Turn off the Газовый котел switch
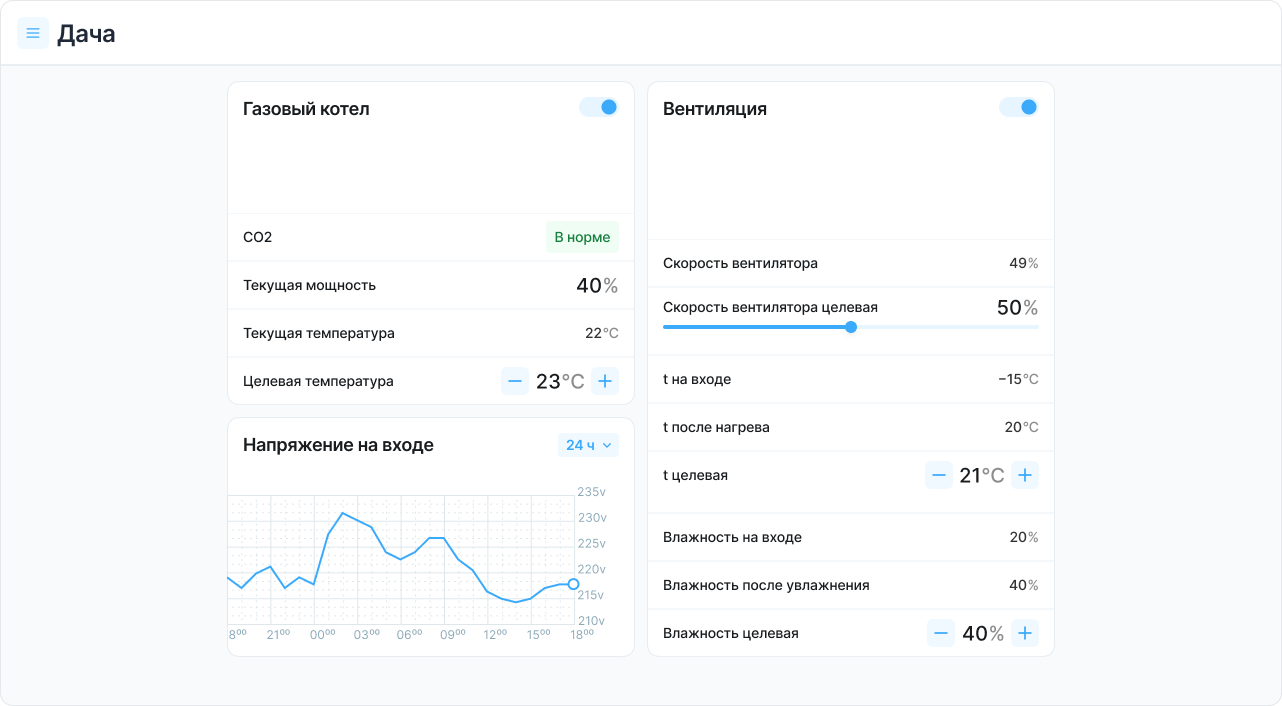Screen dimensions: 1282x706 click(599, 107)
